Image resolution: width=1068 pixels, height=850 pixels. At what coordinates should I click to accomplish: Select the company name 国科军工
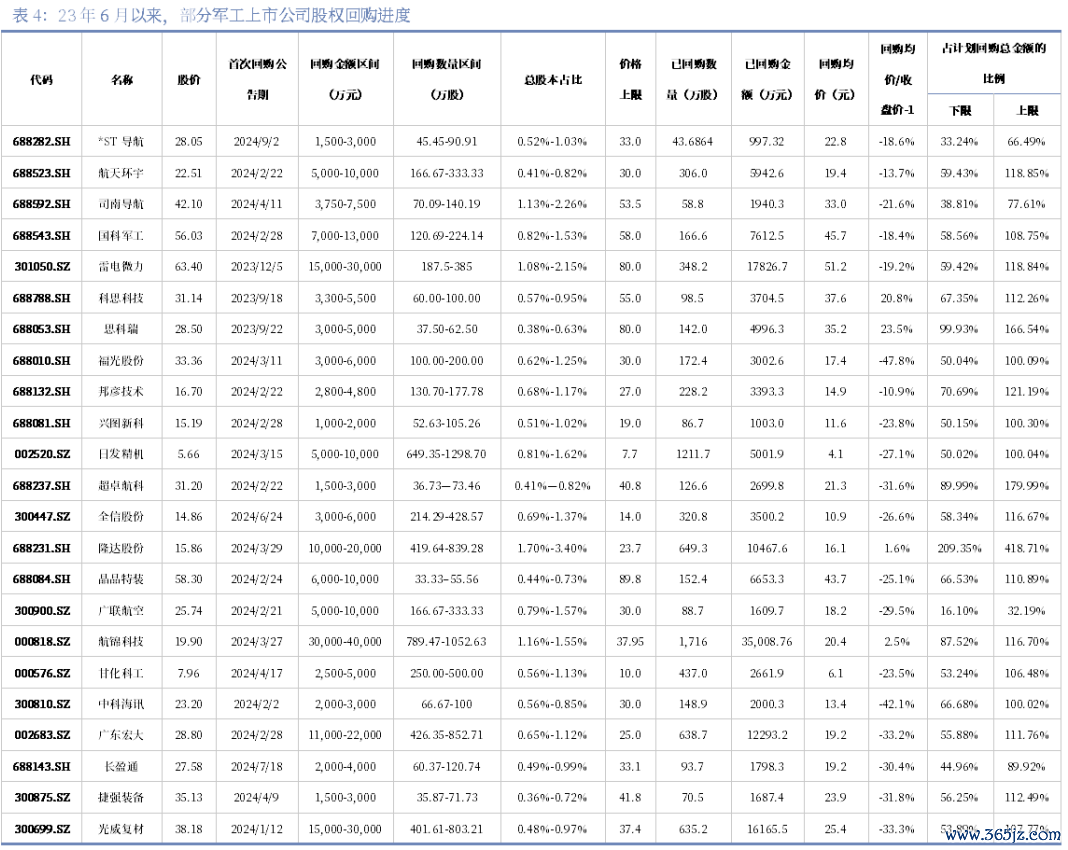121,236
